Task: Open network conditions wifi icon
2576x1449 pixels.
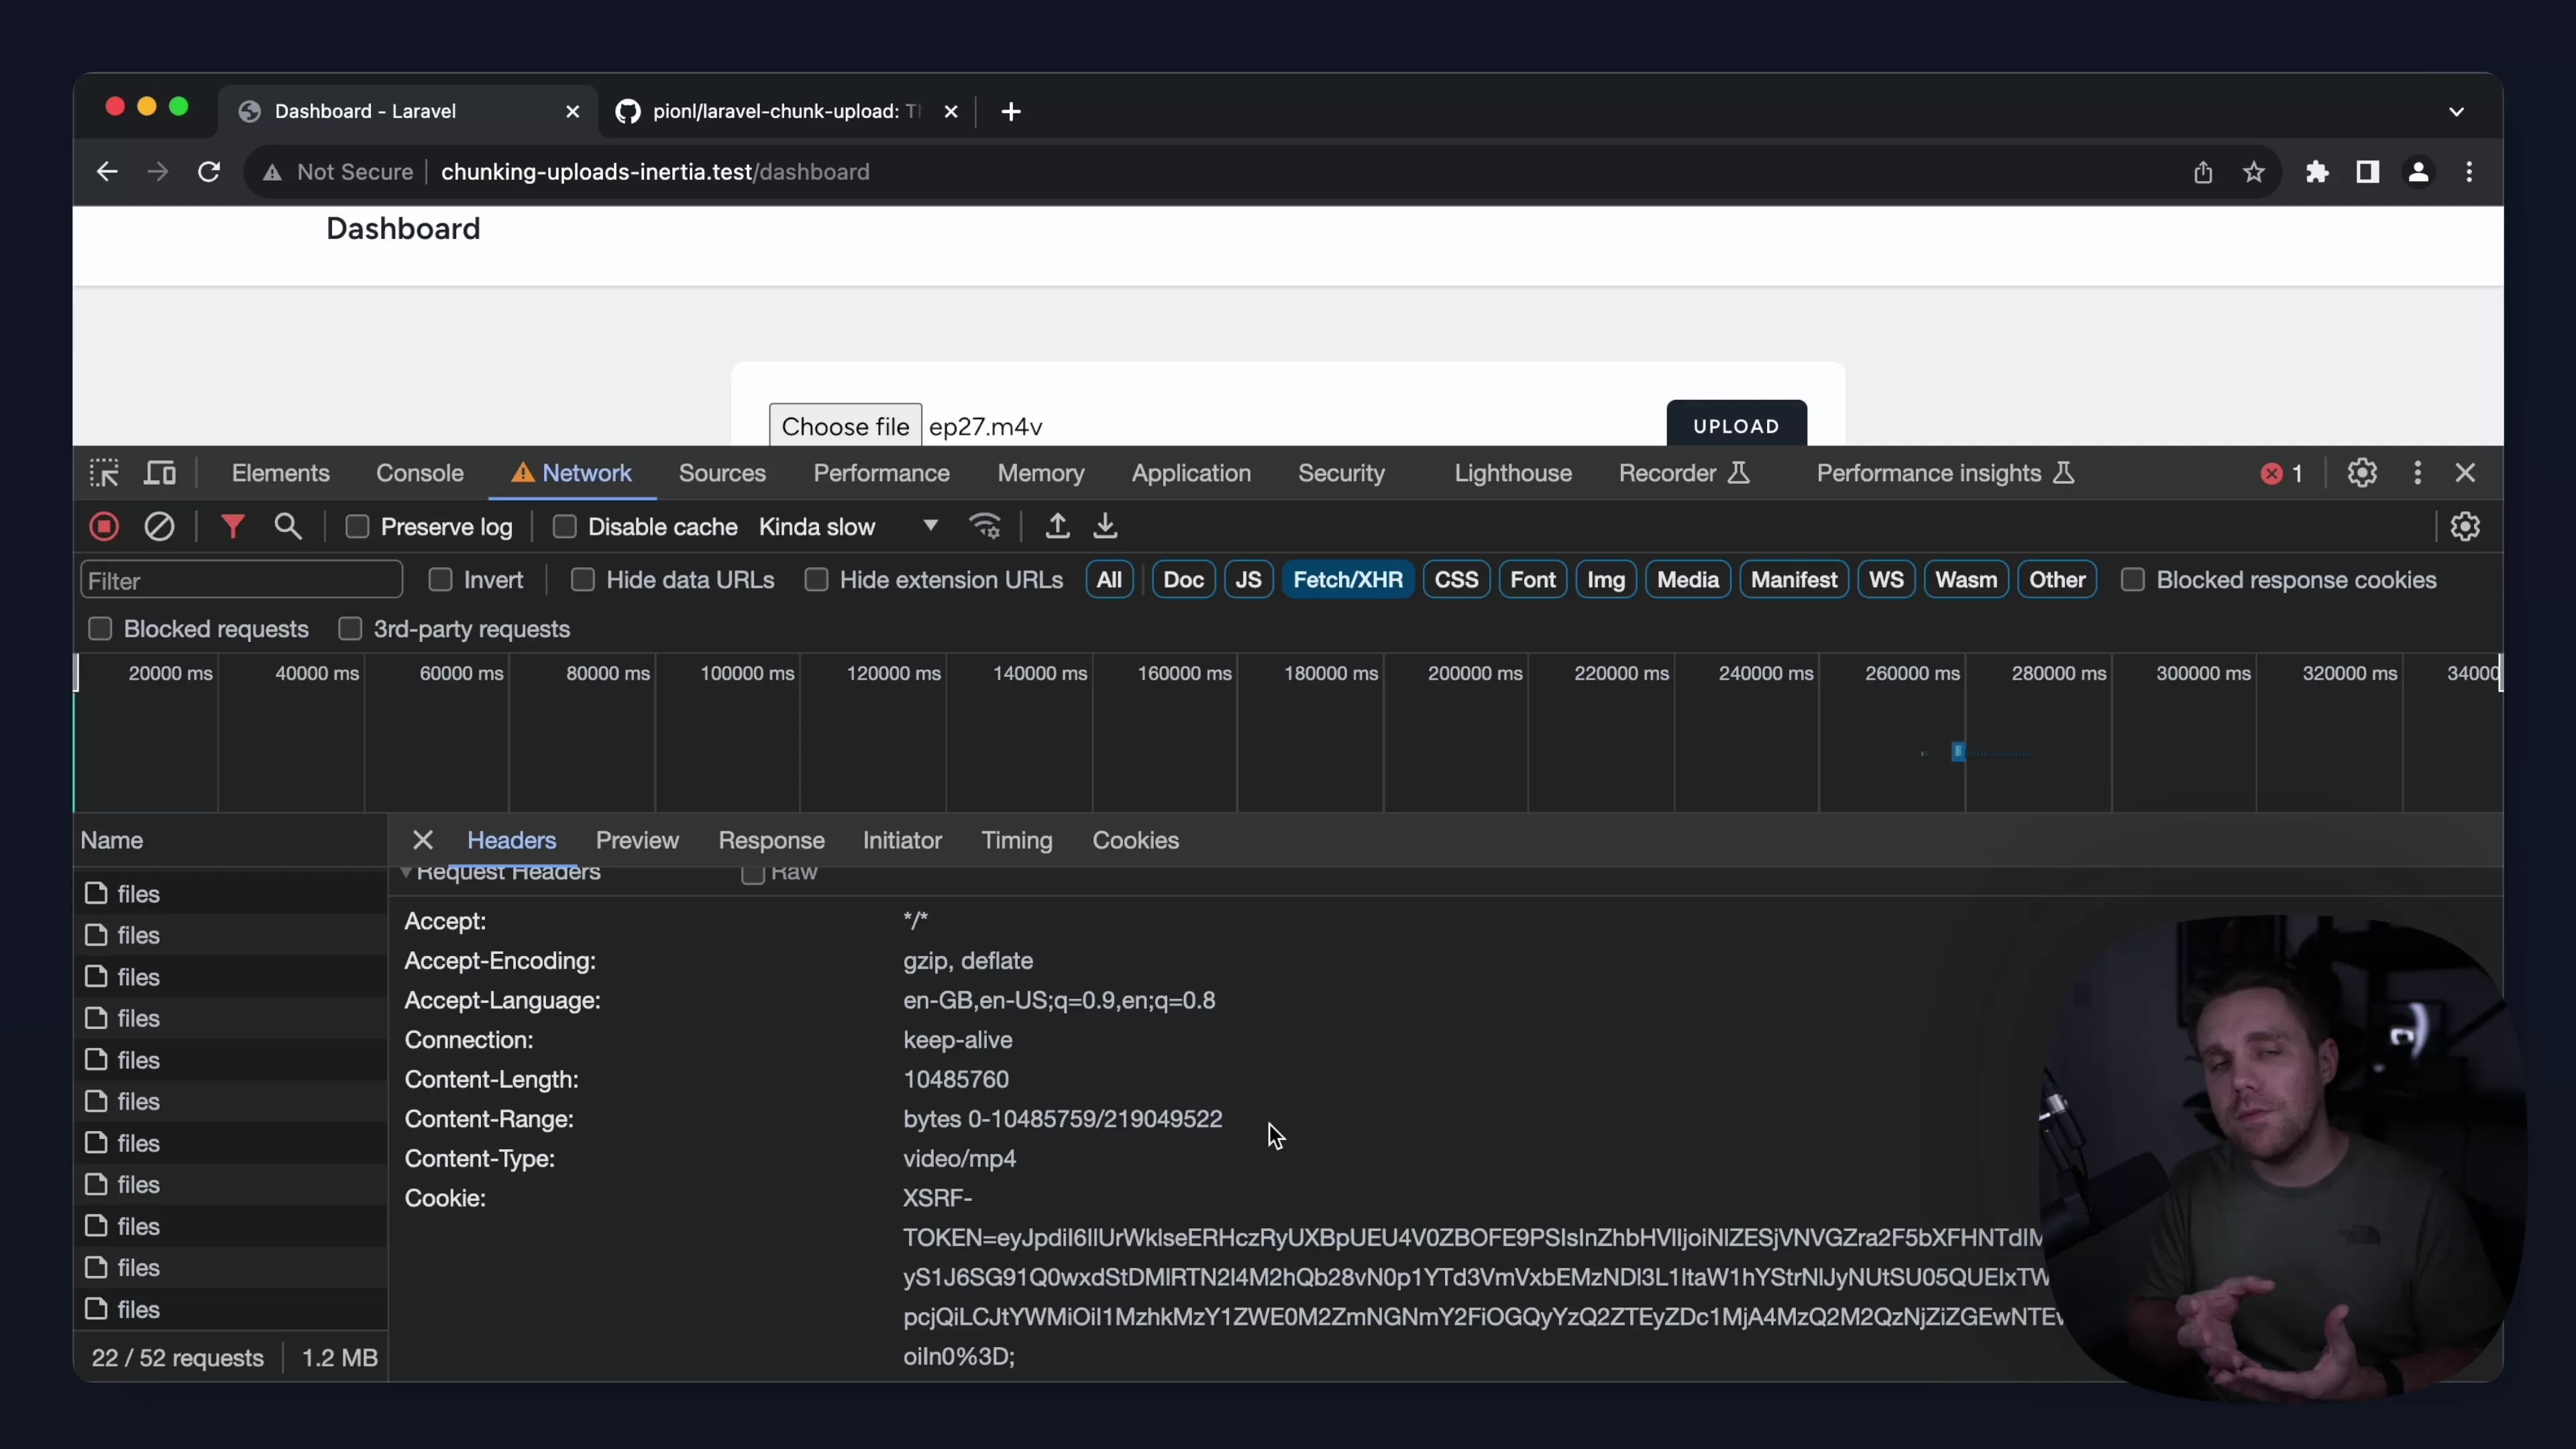Action: click(986, 527)
